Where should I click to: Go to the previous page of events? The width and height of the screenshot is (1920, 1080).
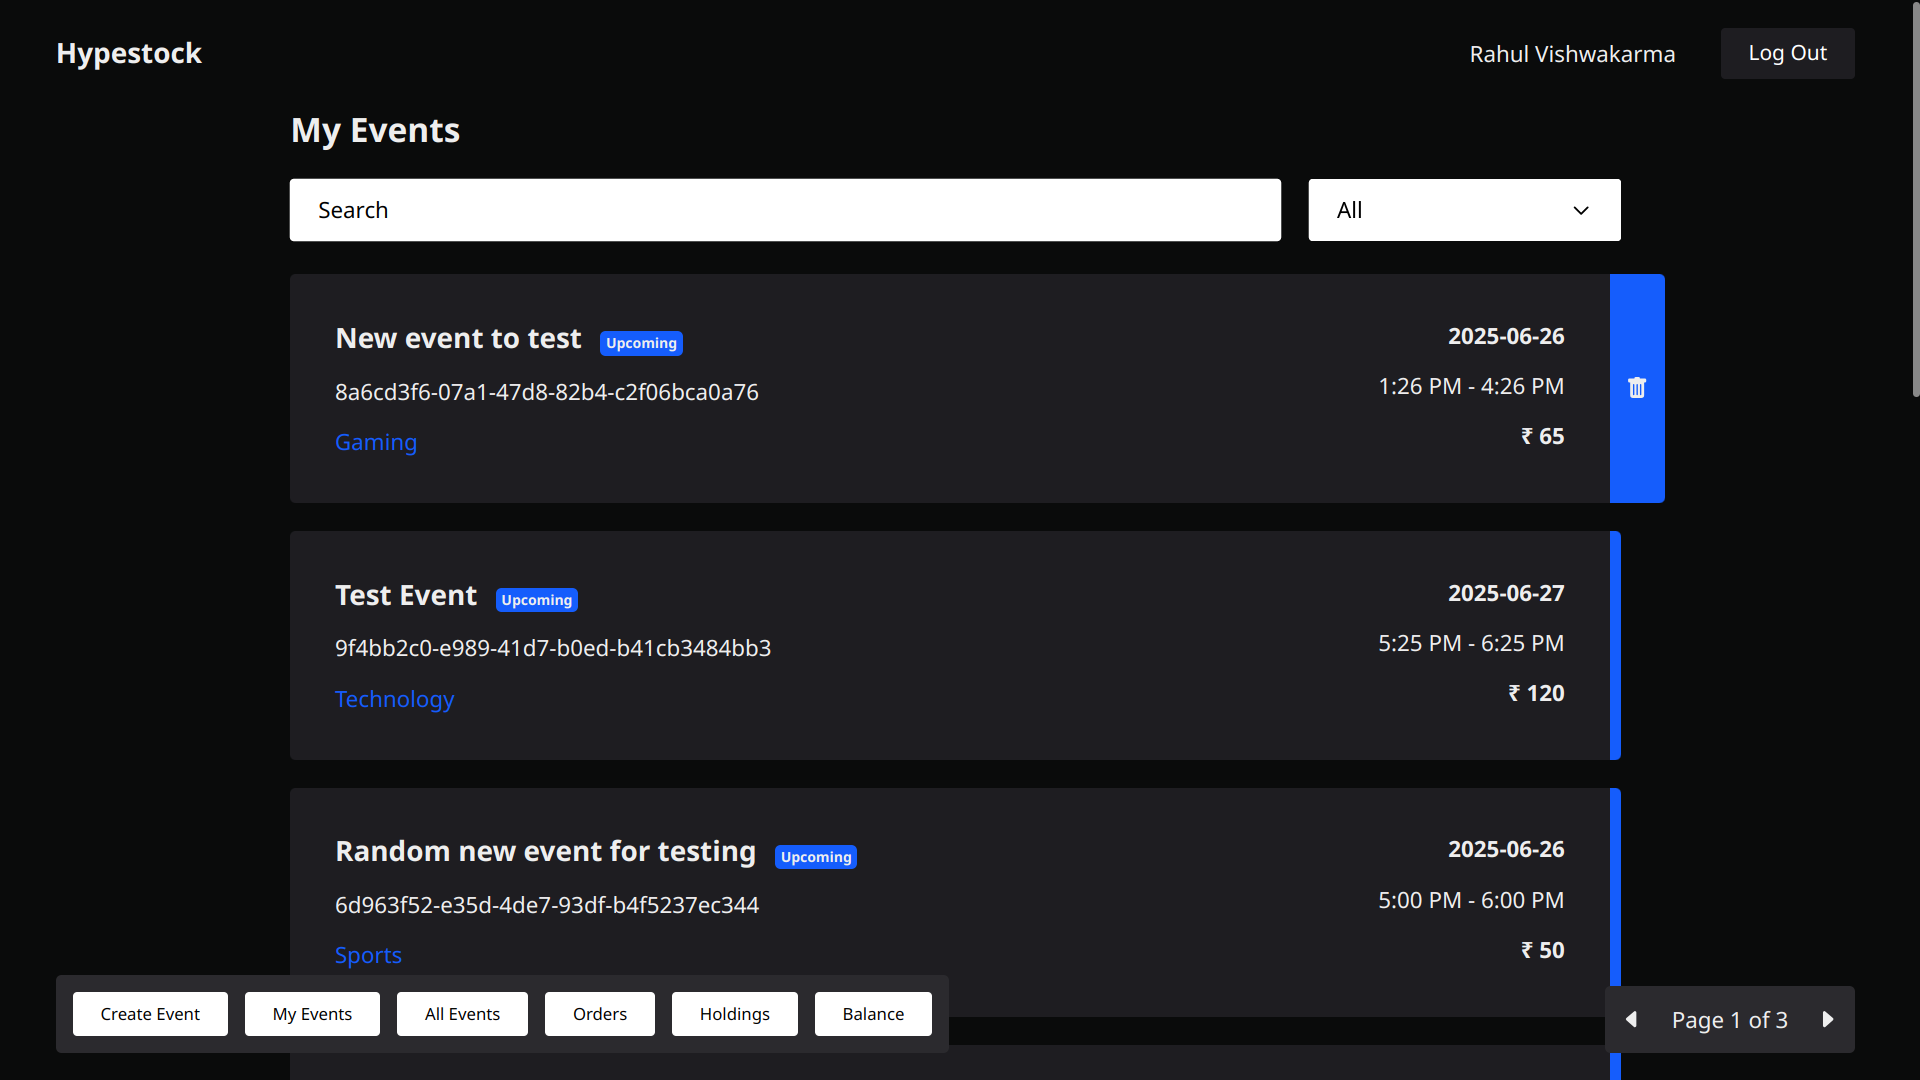click(1632, 1019)
